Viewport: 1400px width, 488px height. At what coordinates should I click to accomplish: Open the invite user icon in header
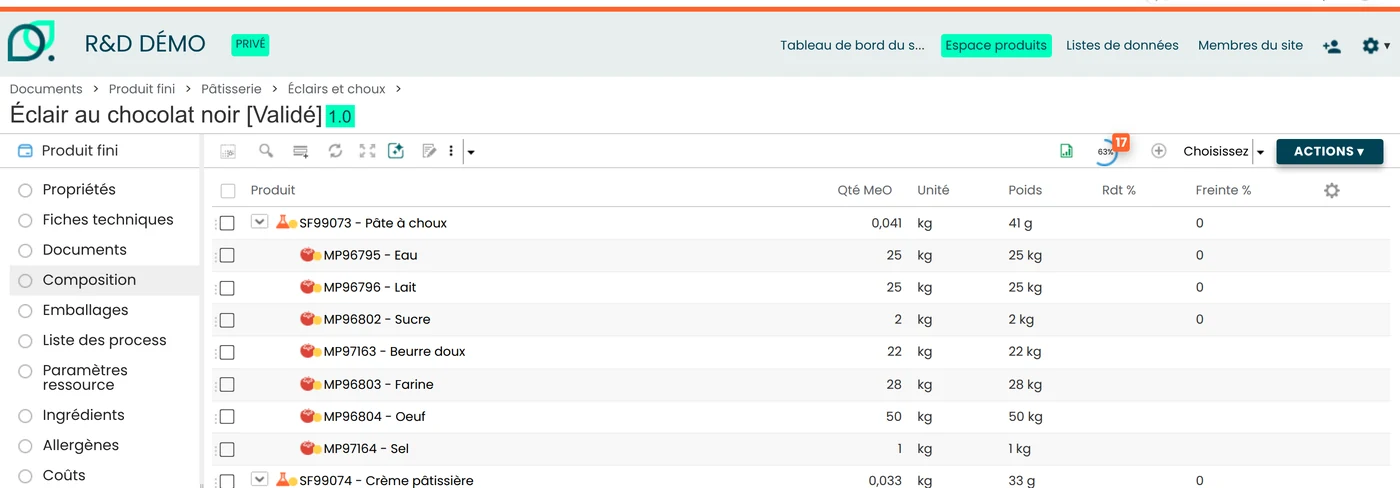point(1331,46)
